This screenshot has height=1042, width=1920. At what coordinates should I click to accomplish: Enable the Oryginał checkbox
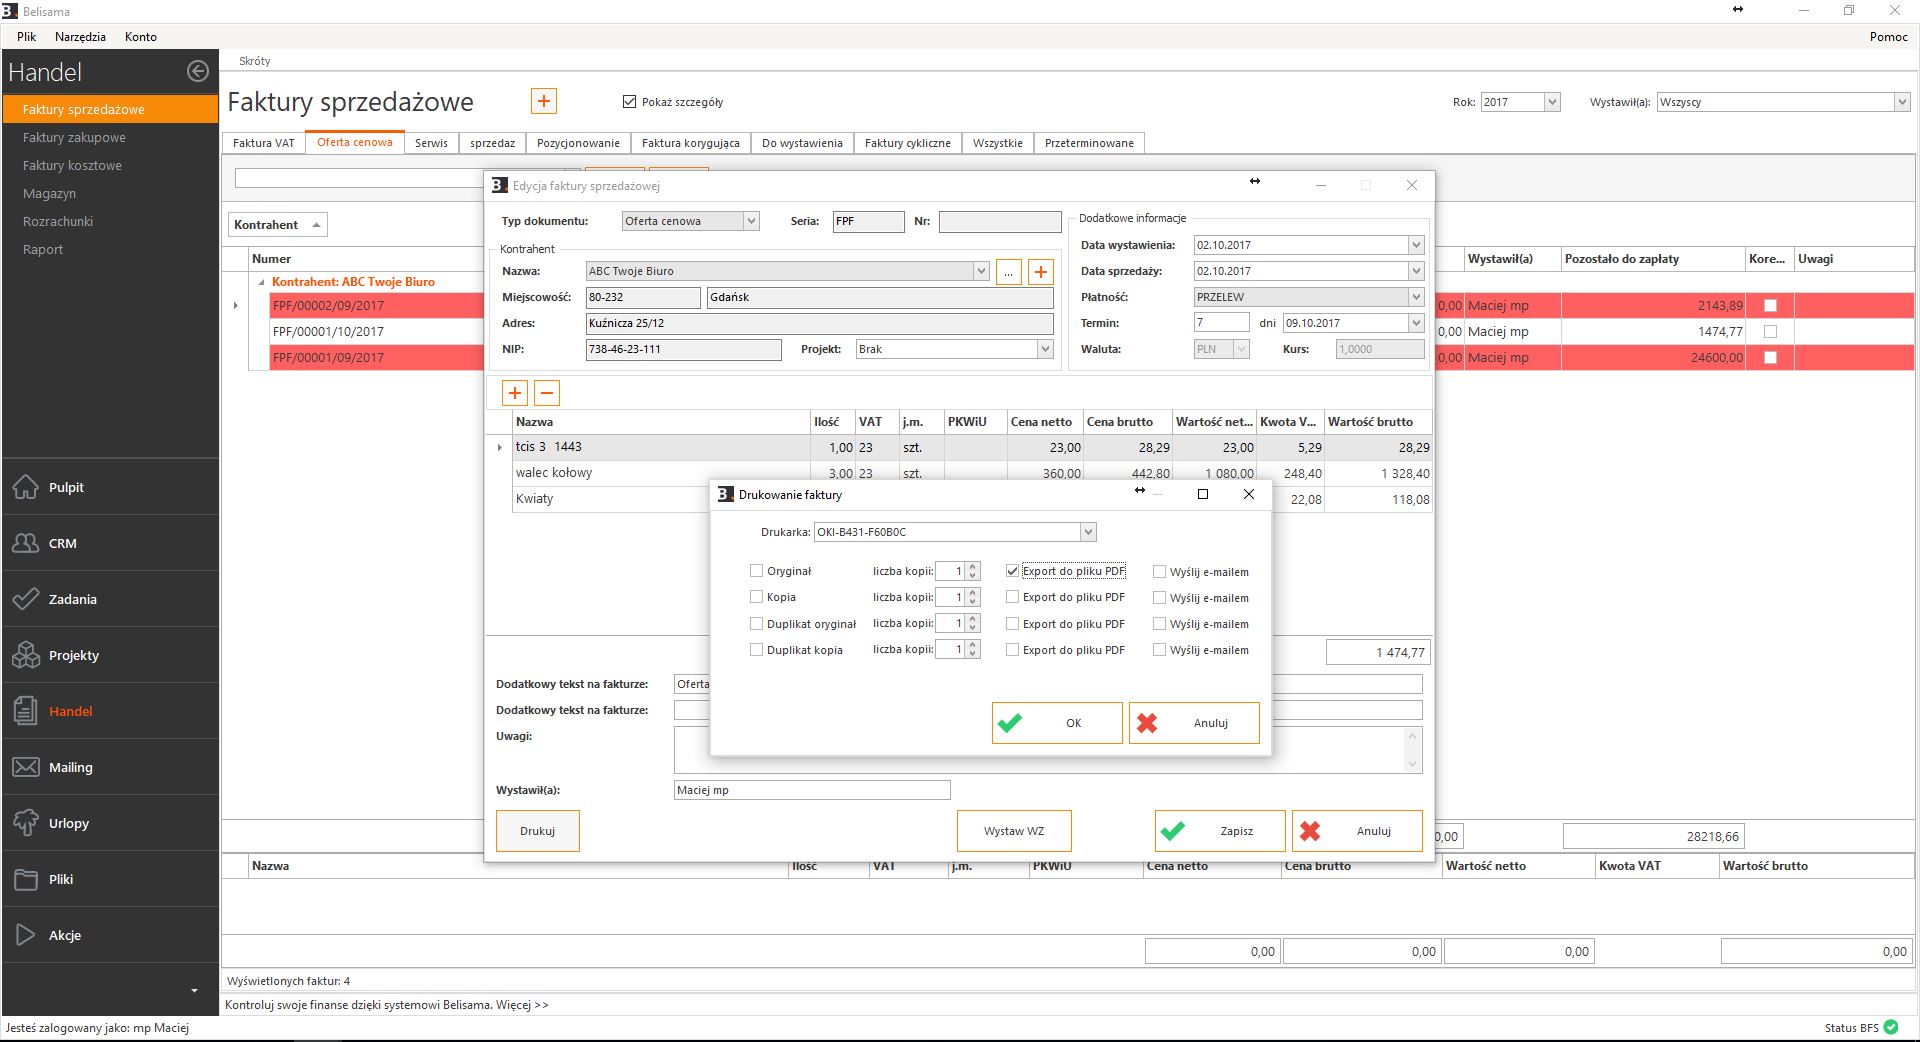coord(756,571)
